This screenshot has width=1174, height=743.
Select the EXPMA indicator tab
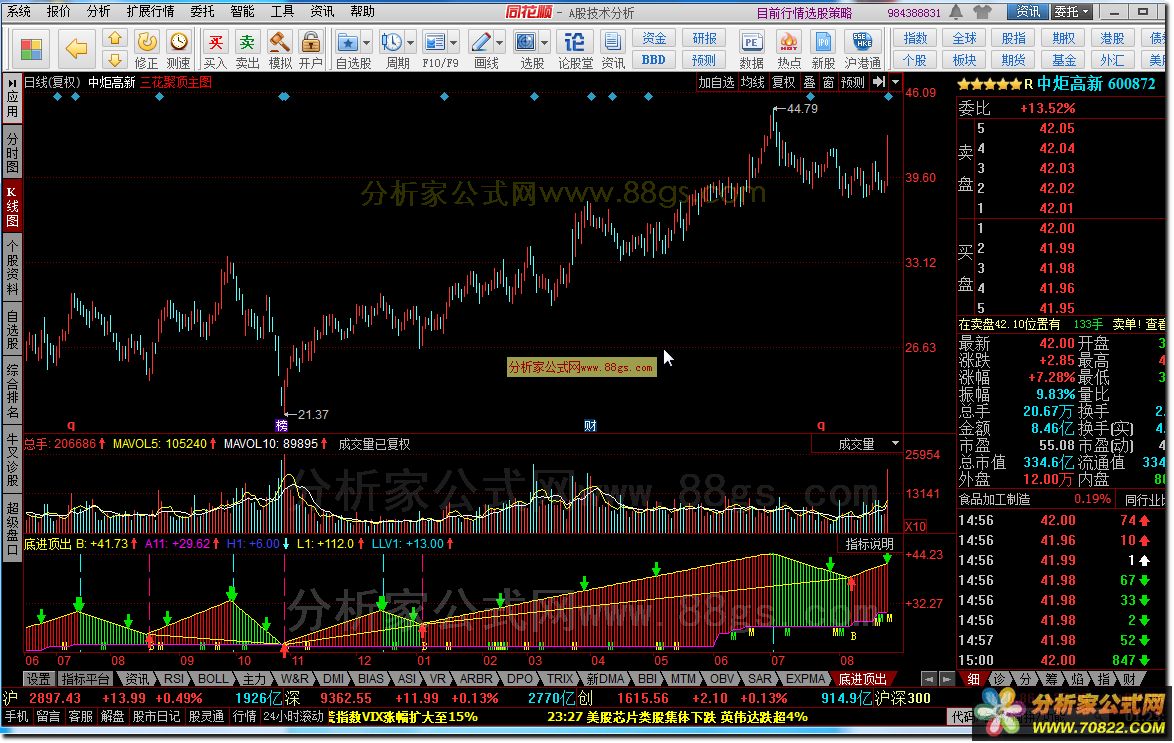click(805, 679)
